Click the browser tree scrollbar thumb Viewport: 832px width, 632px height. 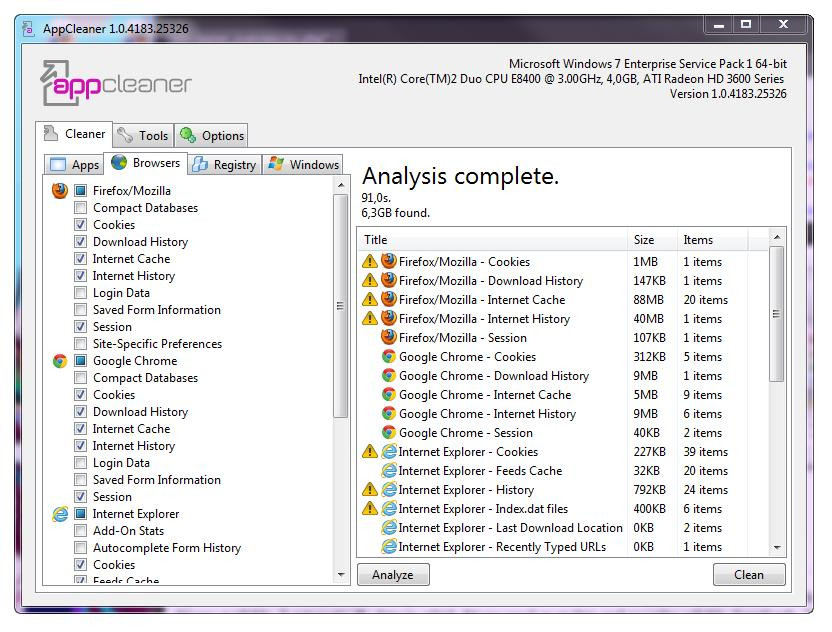[341, 306]
